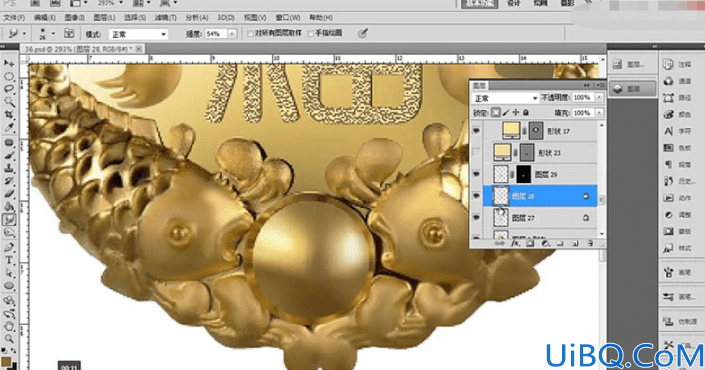Open the 3D(D) menu
Screen dimensions: 705x370
pos(226,18)
